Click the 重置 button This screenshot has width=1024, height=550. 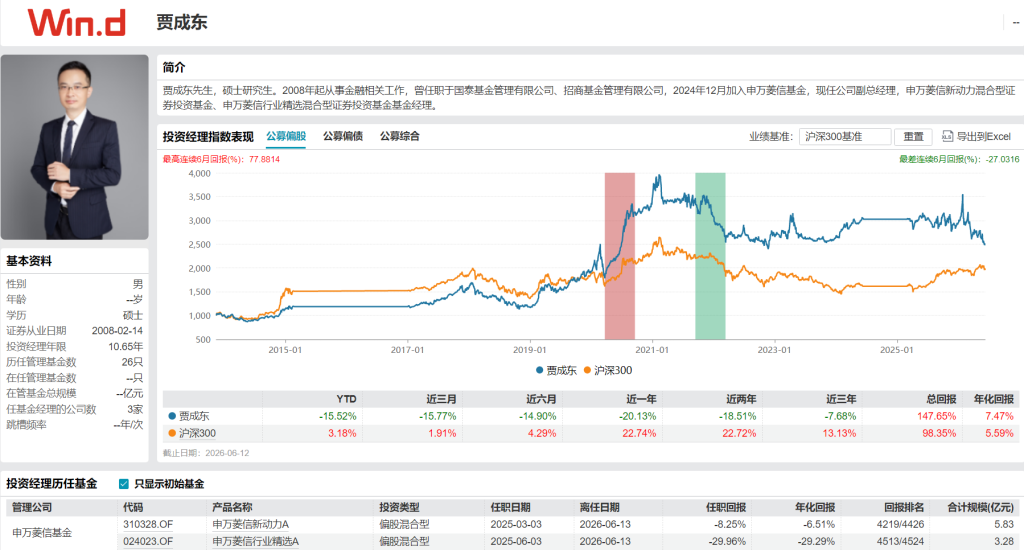913,137
